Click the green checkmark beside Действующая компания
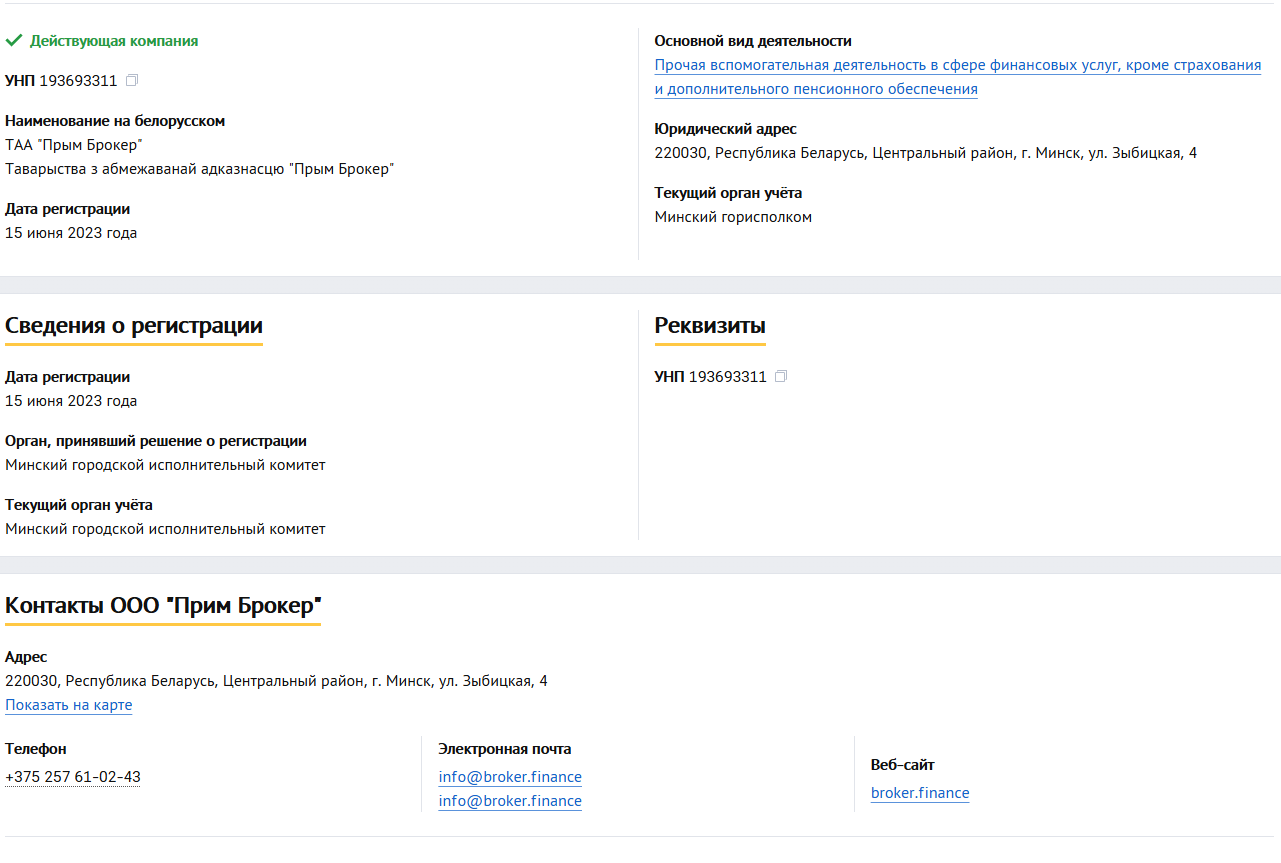 tap(14, 41)
